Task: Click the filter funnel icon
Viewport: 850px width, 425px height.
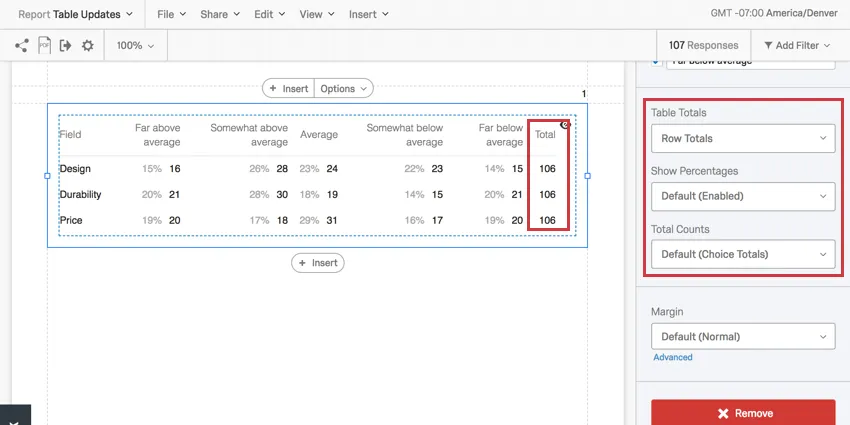Action: tap(768, 45)
